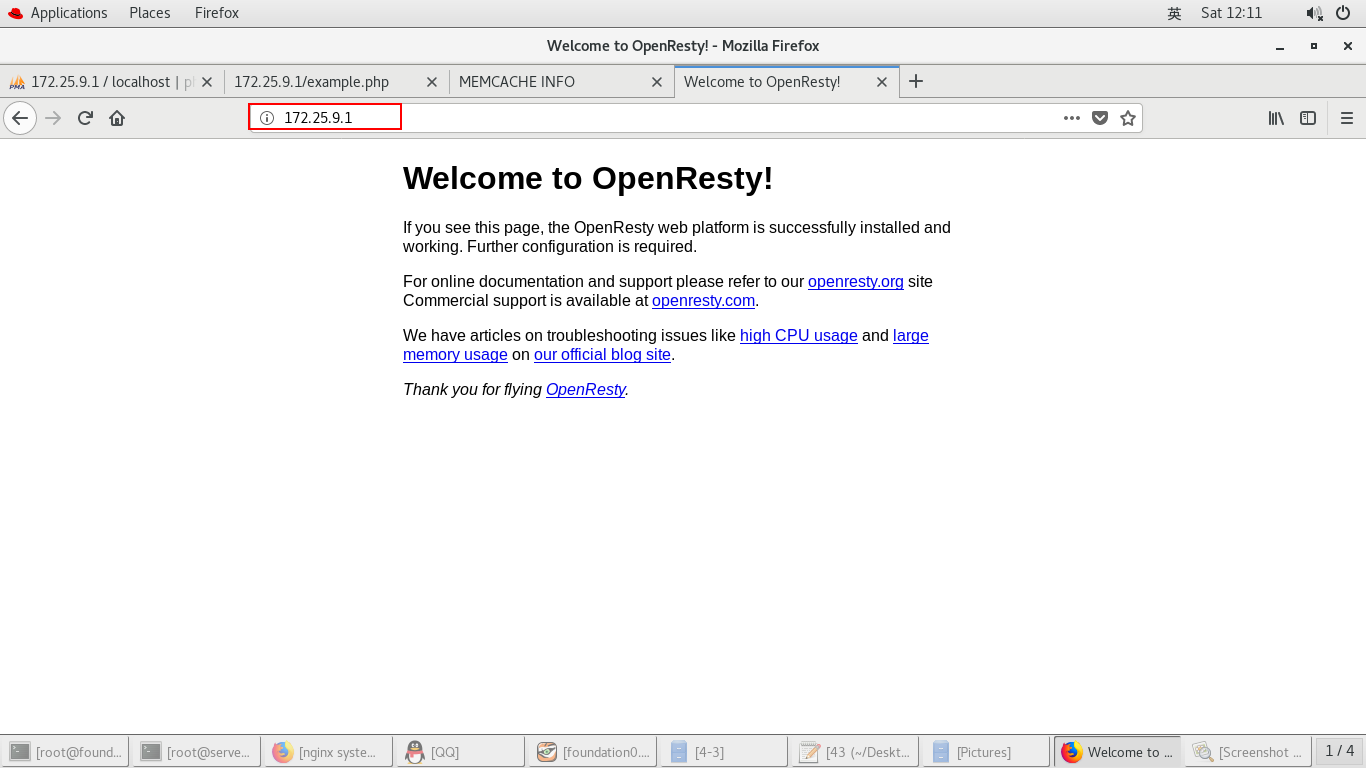This screenshot has width=1366, height=768.
Task: Follow the openresty.com link
Action: pyautogui.click(x=703, y=301)
